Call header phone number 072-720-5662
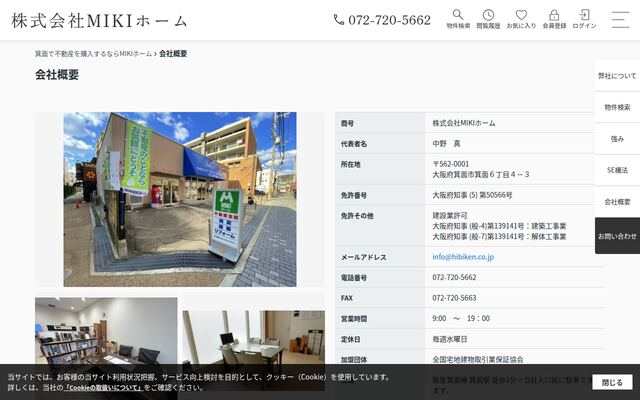Image resolution: width=640 pixels, height=400 pixels. click(389, 20)
